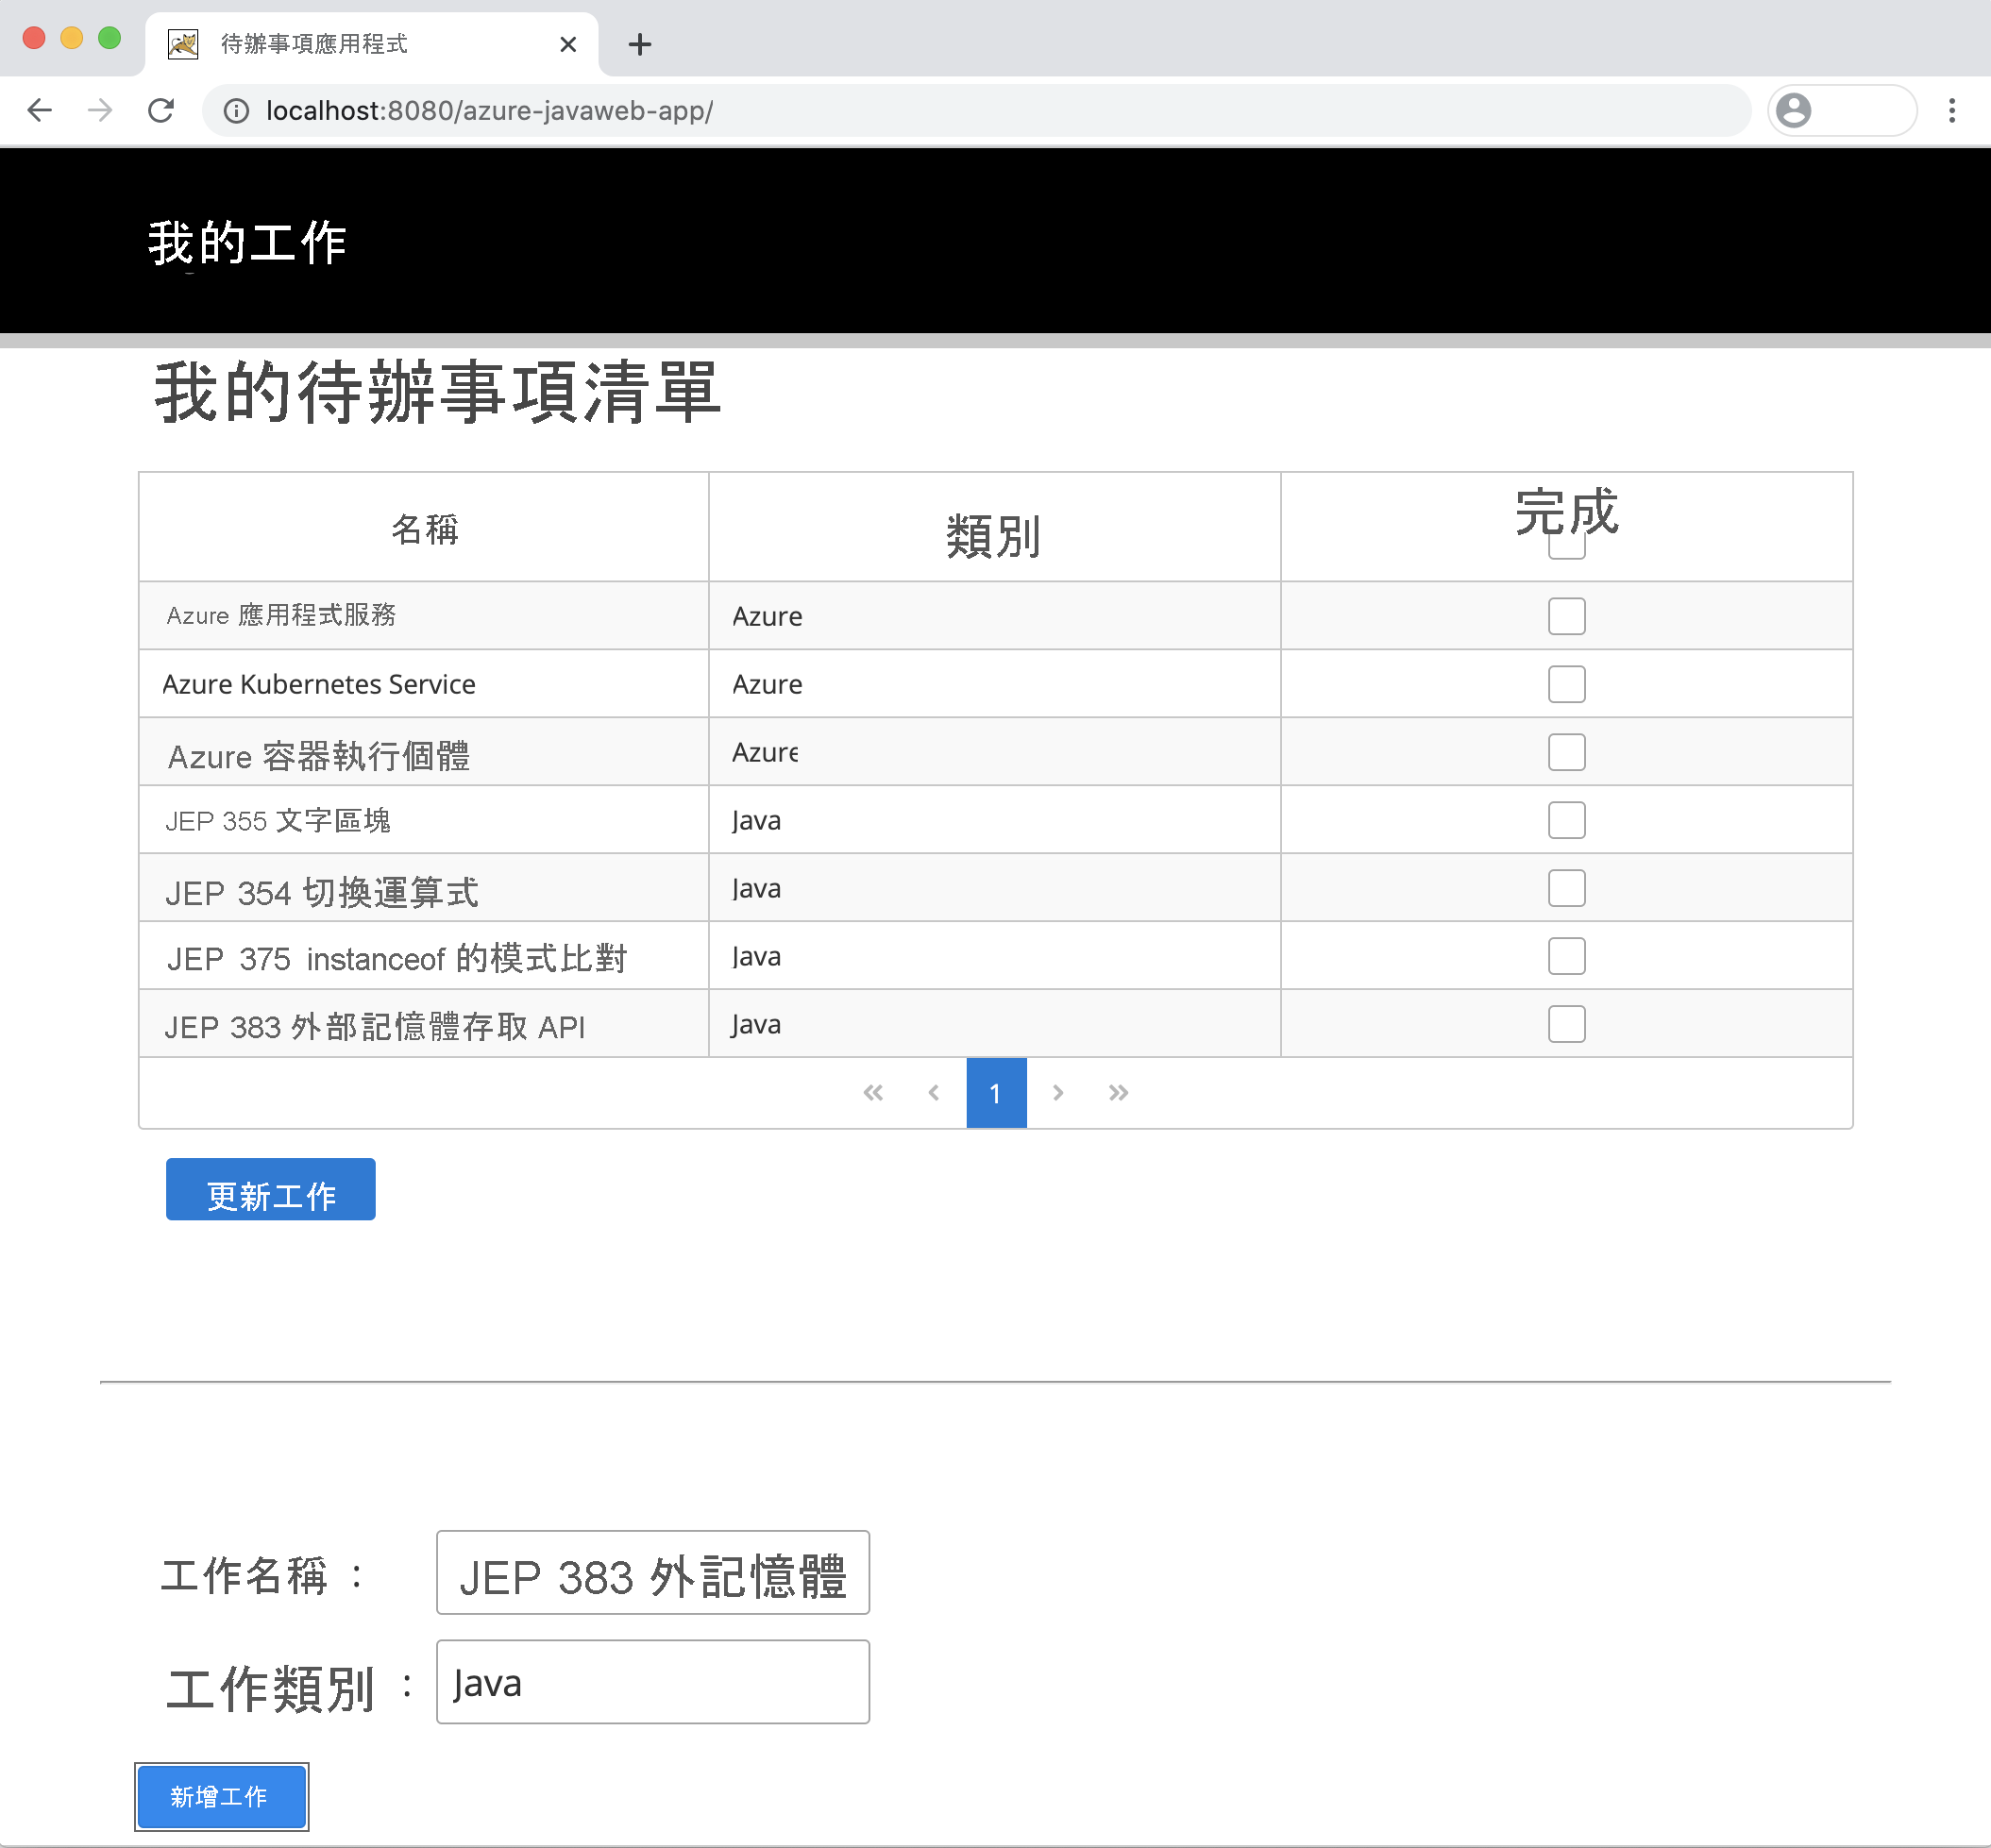This screenshot has width=1991, height=1848.
Task: Focus the 工作名稱 input field
Action: (x=653, y=1572)
